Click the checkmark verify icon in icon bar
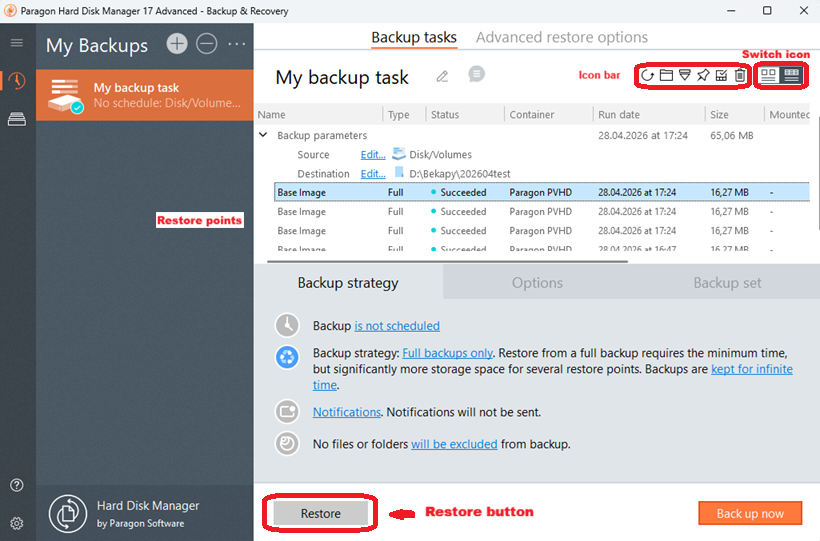Image resolution: width=820 pixels, height=541 pixels. 721,75
